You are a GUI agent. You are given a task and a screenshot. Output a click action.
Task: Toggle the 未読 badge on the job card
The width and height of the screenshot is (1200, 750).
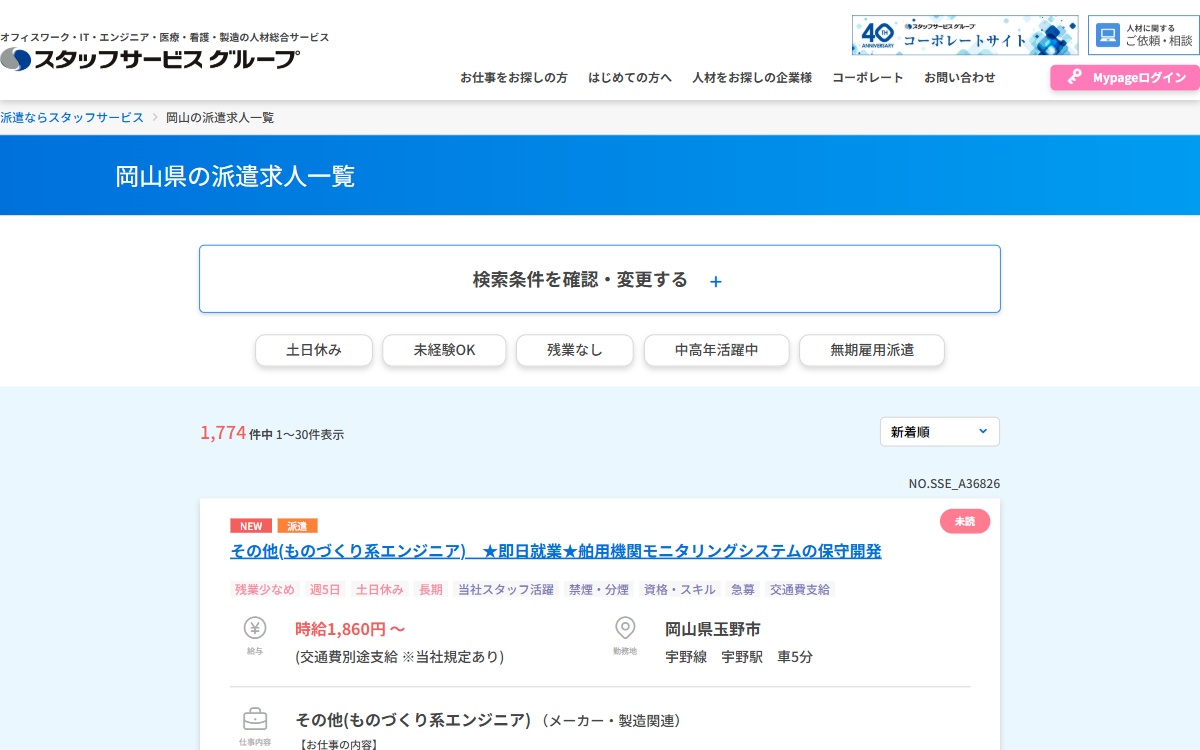965,521
